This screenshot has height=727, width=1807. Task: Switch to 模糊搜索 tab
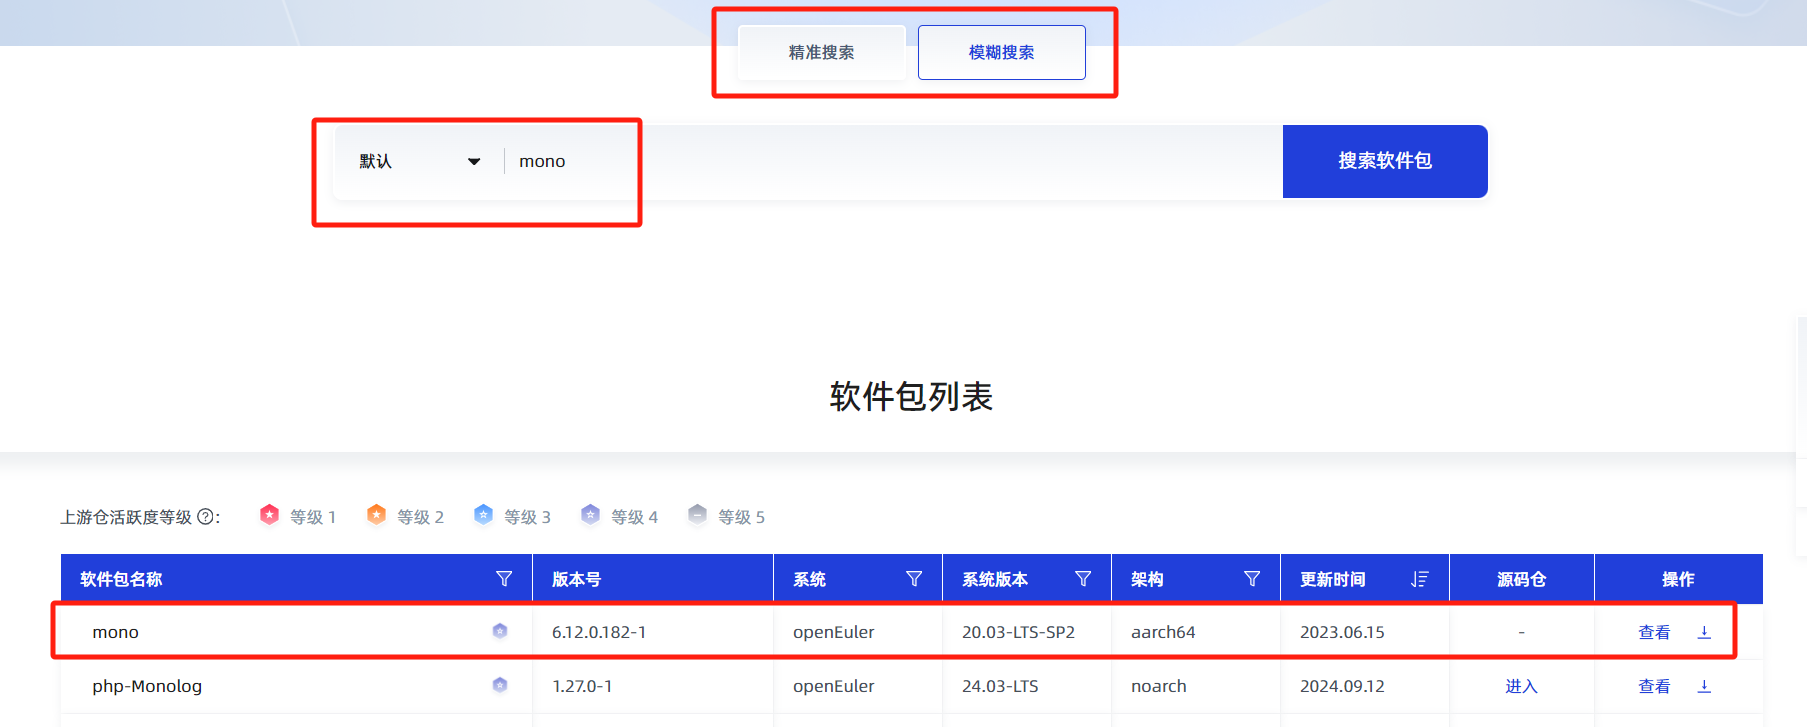coord(1001,53)
